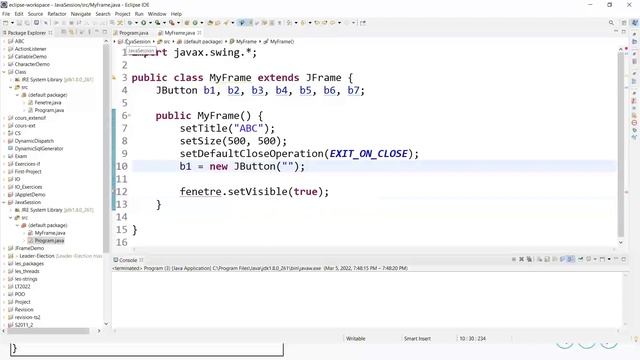Toggle Word Wrap in the Console toolbar
Viewport: 640px width, 360px height.
pyautogui.click(x=555, y=259)
